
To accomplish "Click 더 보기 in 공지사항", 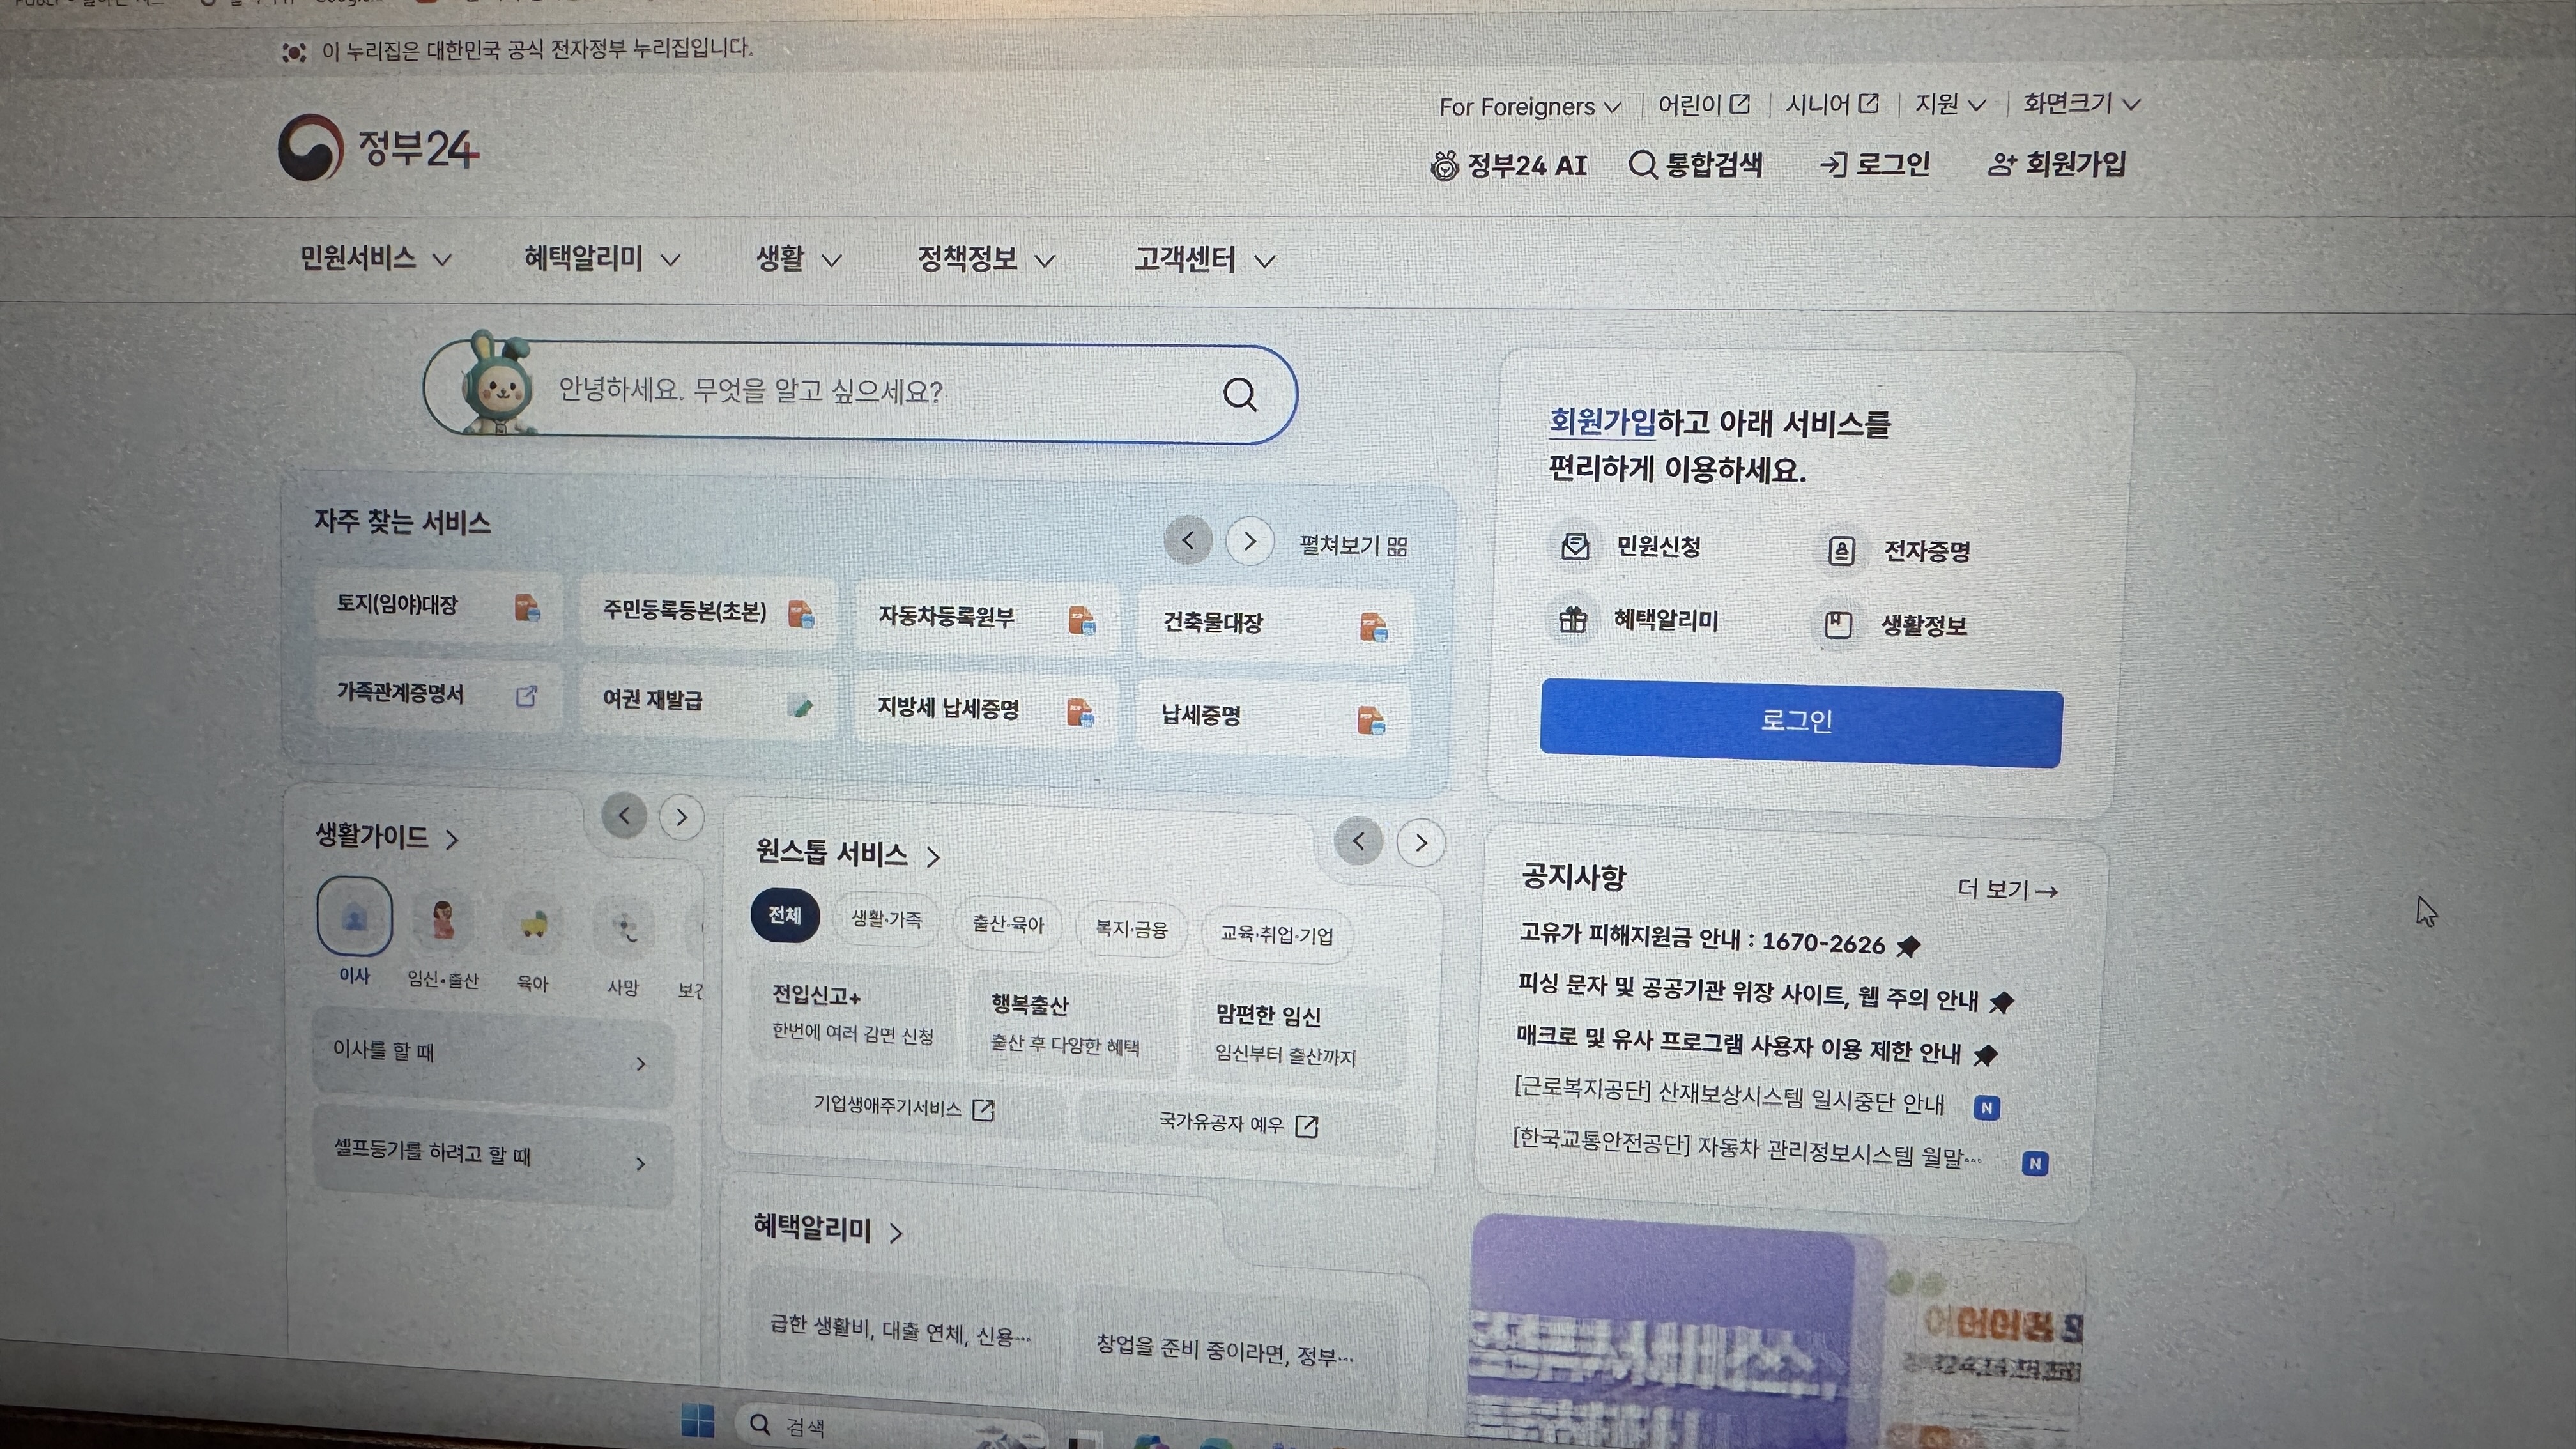I will (2007, 889).
